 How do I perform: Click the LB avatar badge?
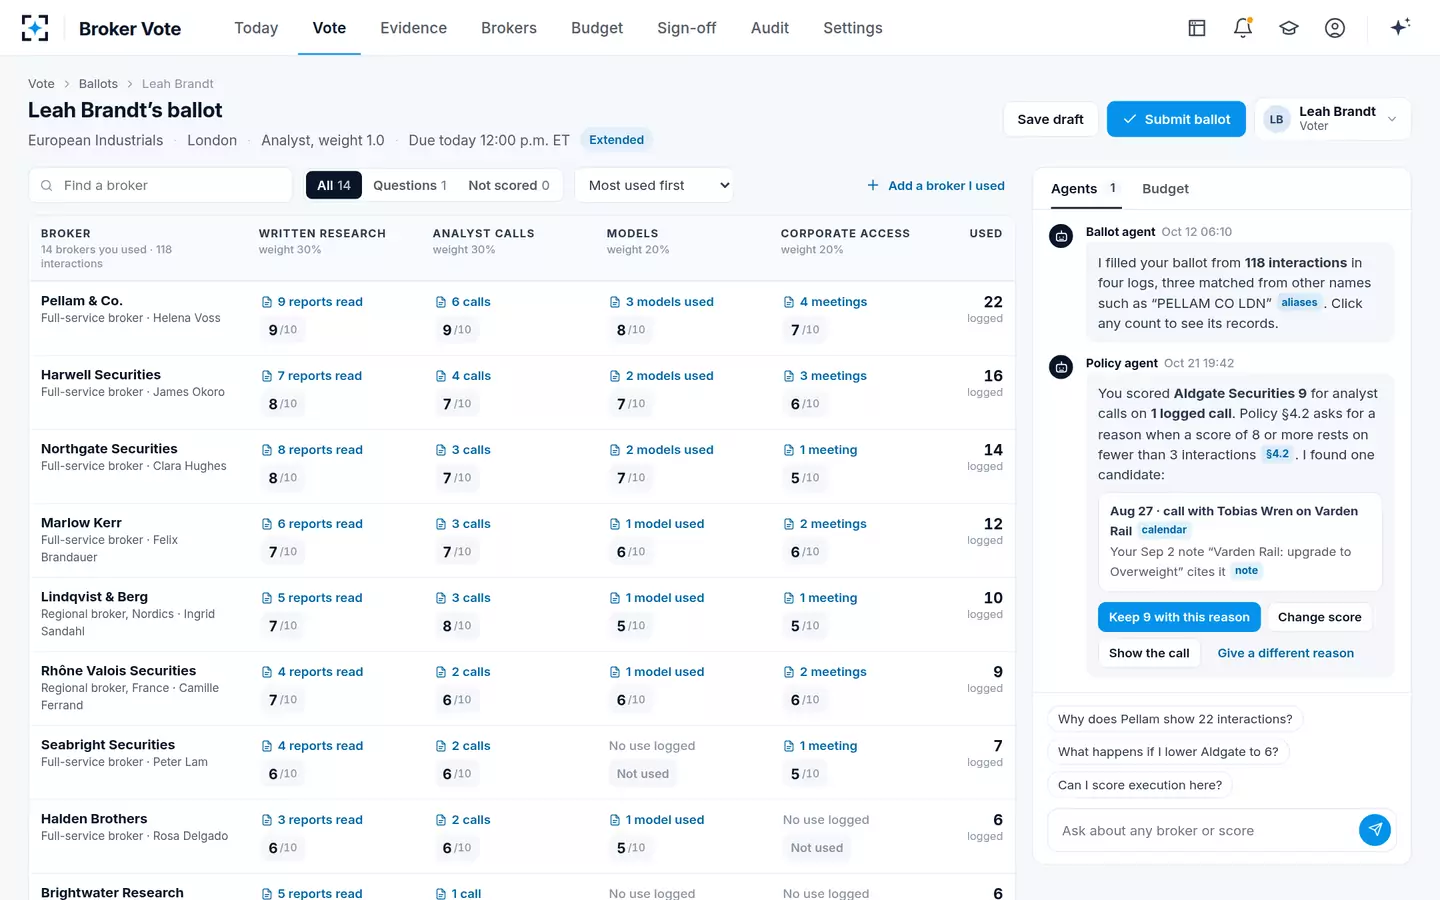click(x=1276, y=119)
